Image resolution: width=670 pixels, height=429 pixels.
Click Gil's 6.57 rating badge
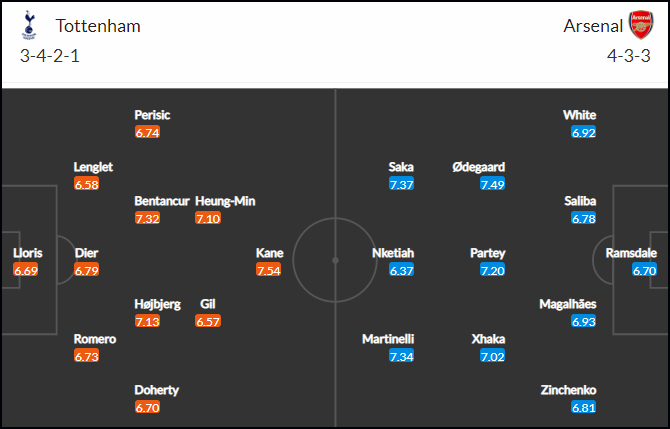208,321
